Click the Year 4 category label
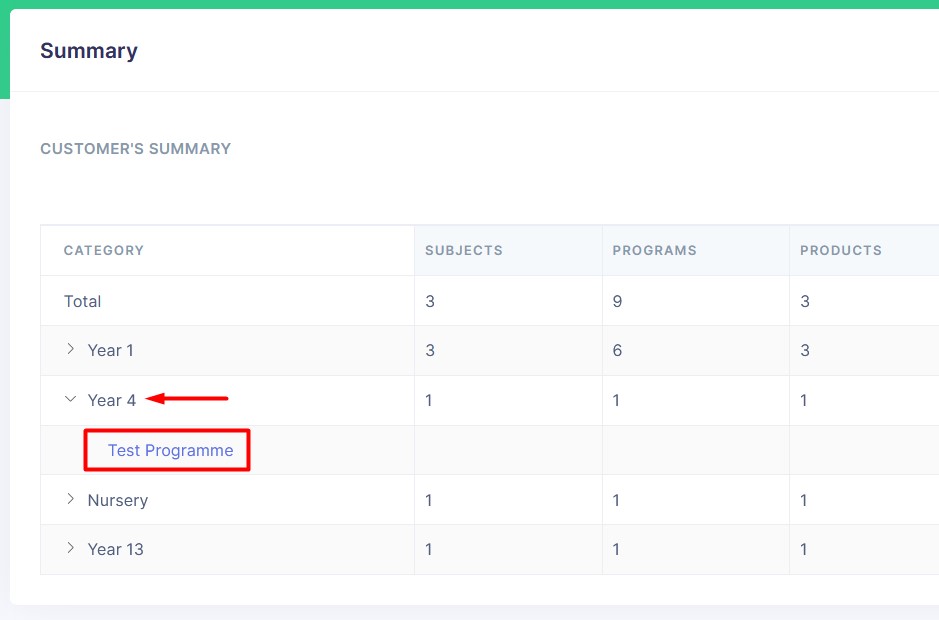 tap(111, 400)
